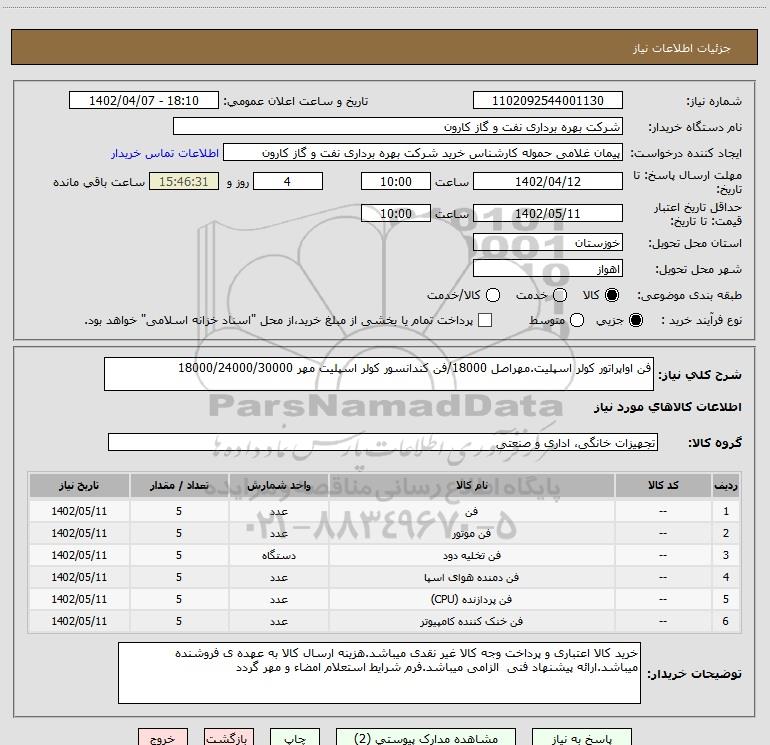This screenshot has height=745, width=770.
Task: Click the دستگاه unit cell
Action: (278, 555)
